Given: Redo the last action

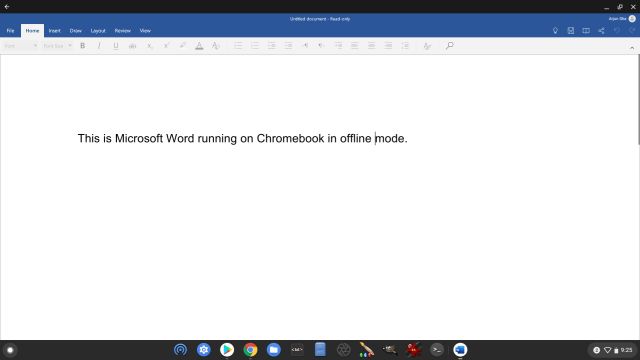Looking at the screenshot, I should (632, 31).
